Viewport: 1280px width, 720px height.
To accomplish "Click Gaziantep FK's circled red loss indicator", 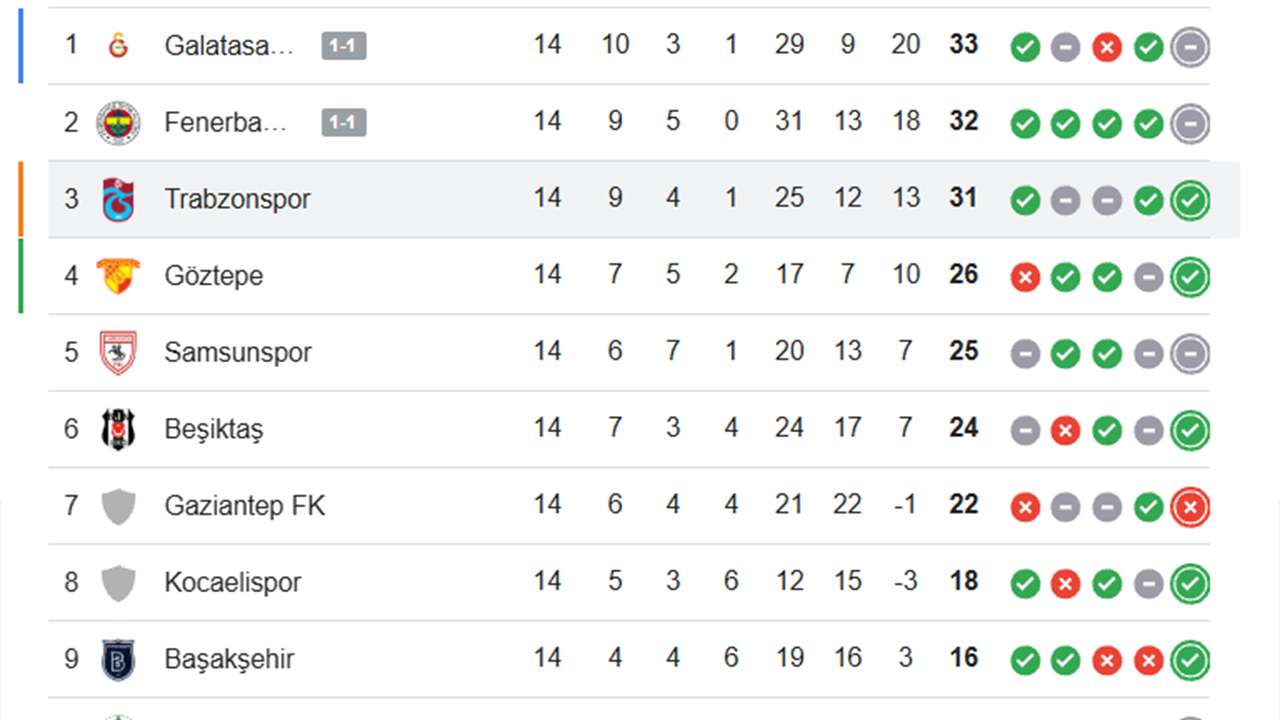I will (1190, 506).
